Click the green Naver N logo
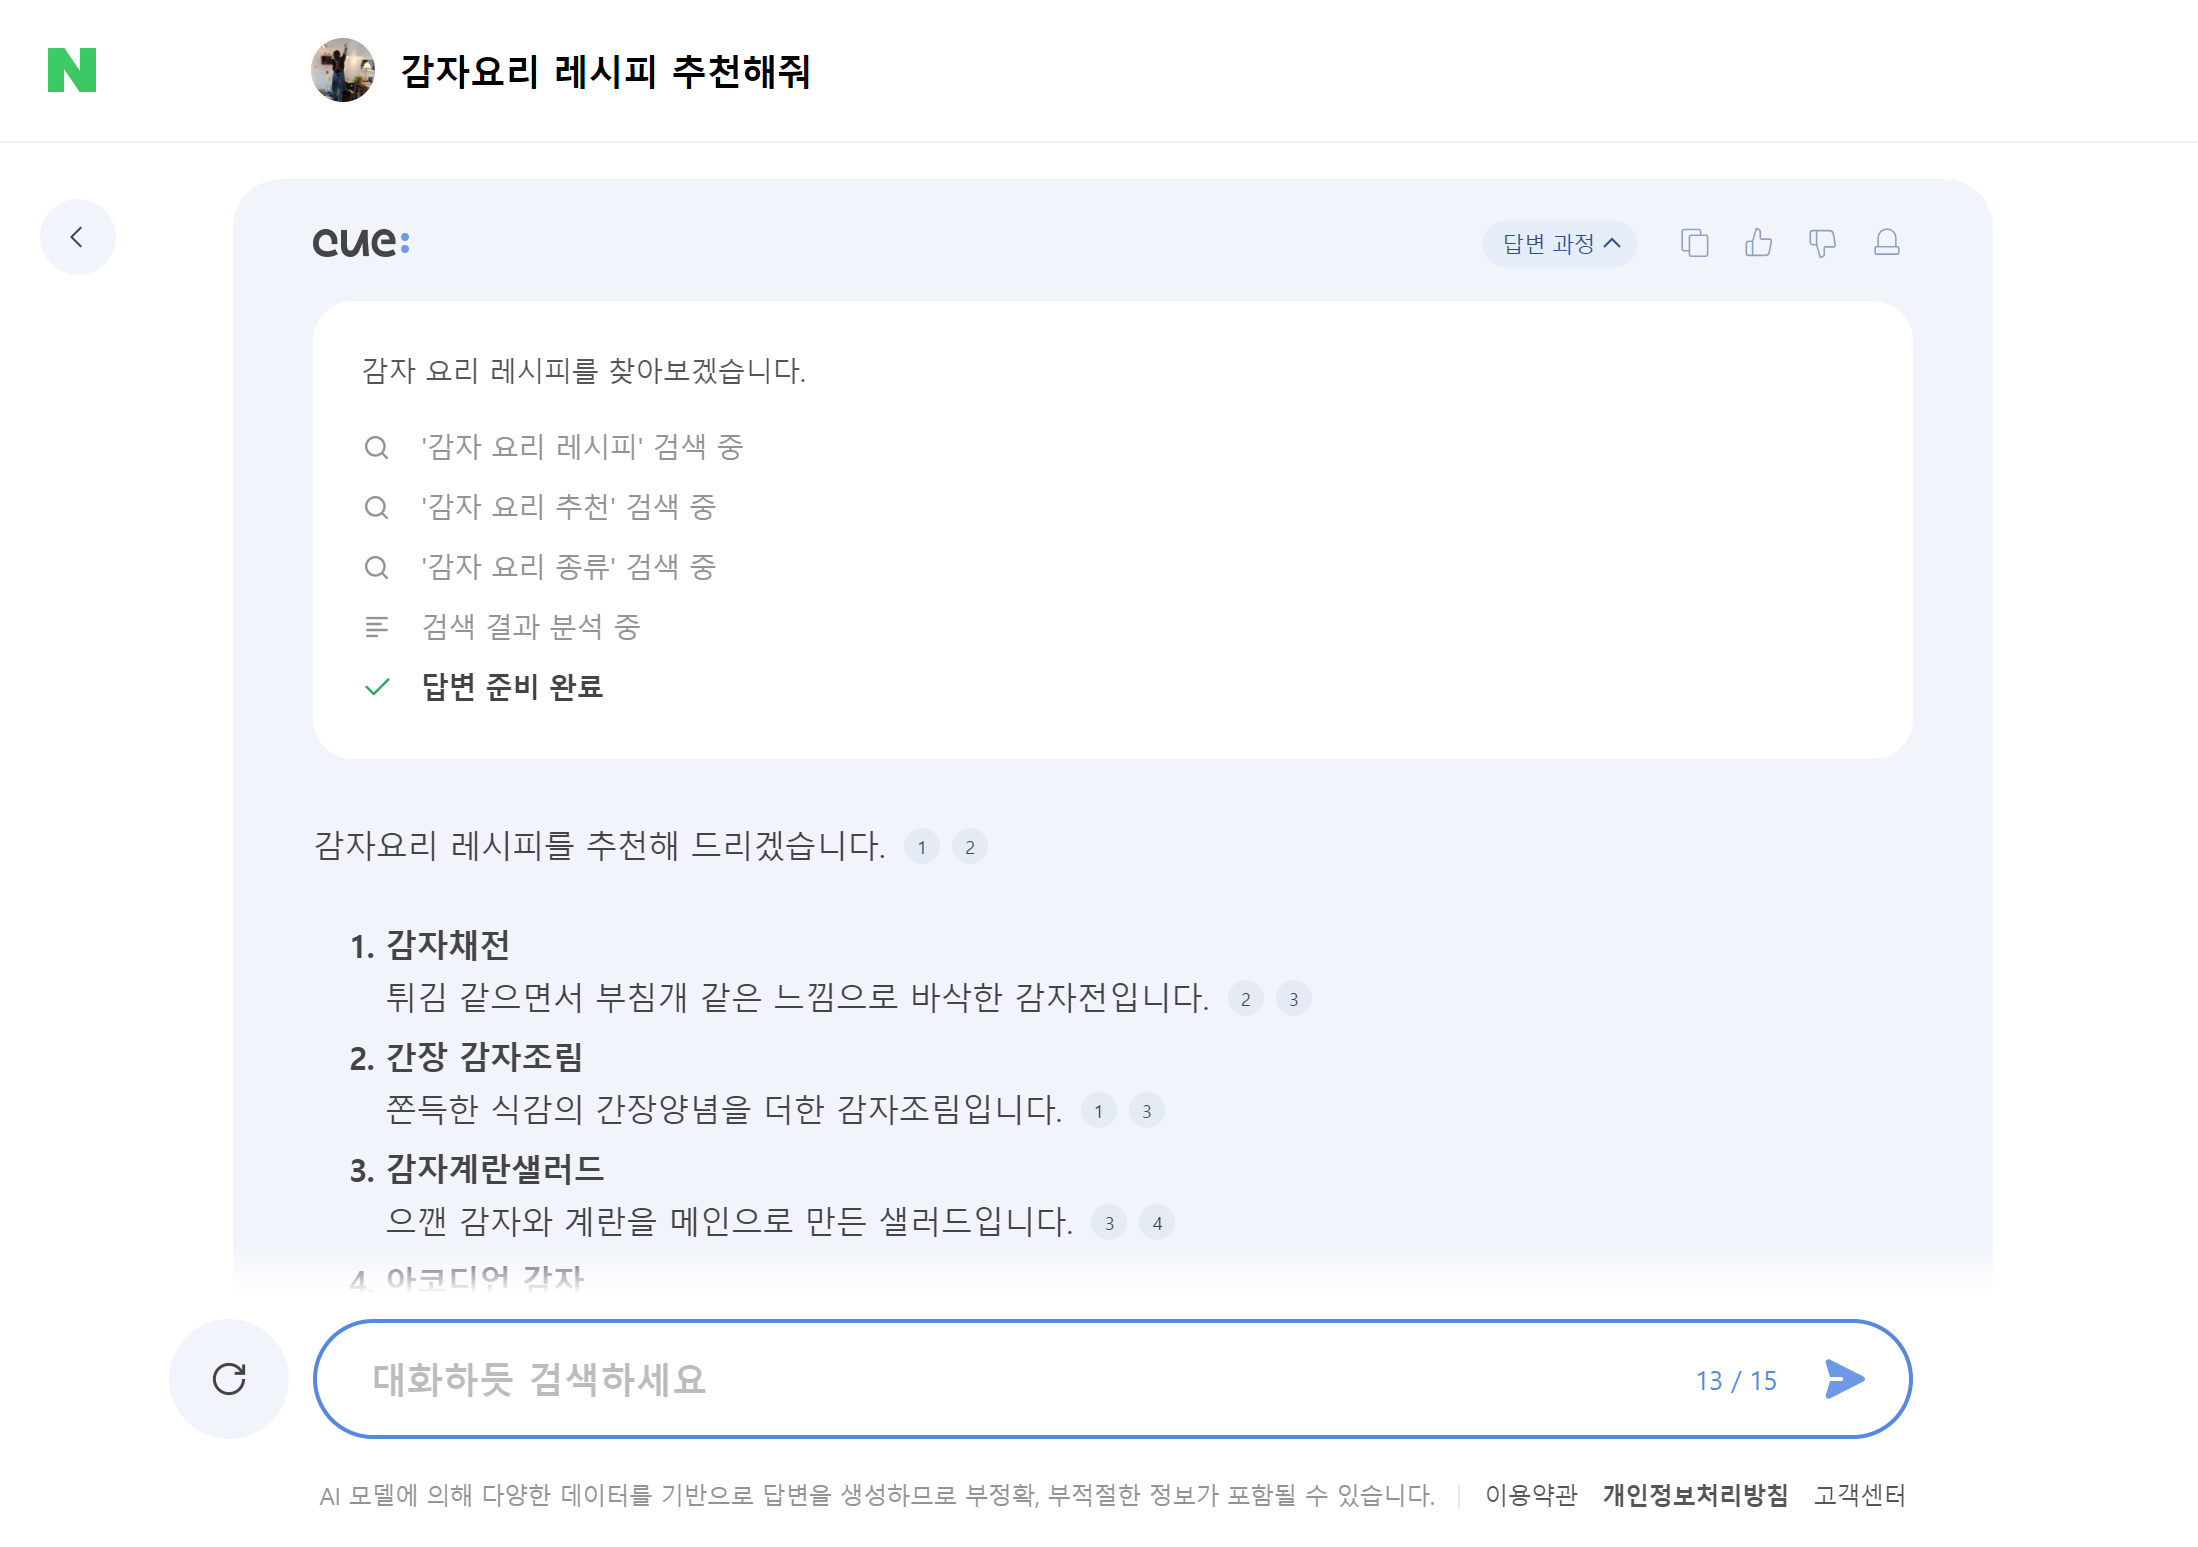The height and width of the screenshot is (1547, 2198). coord(72,70)
